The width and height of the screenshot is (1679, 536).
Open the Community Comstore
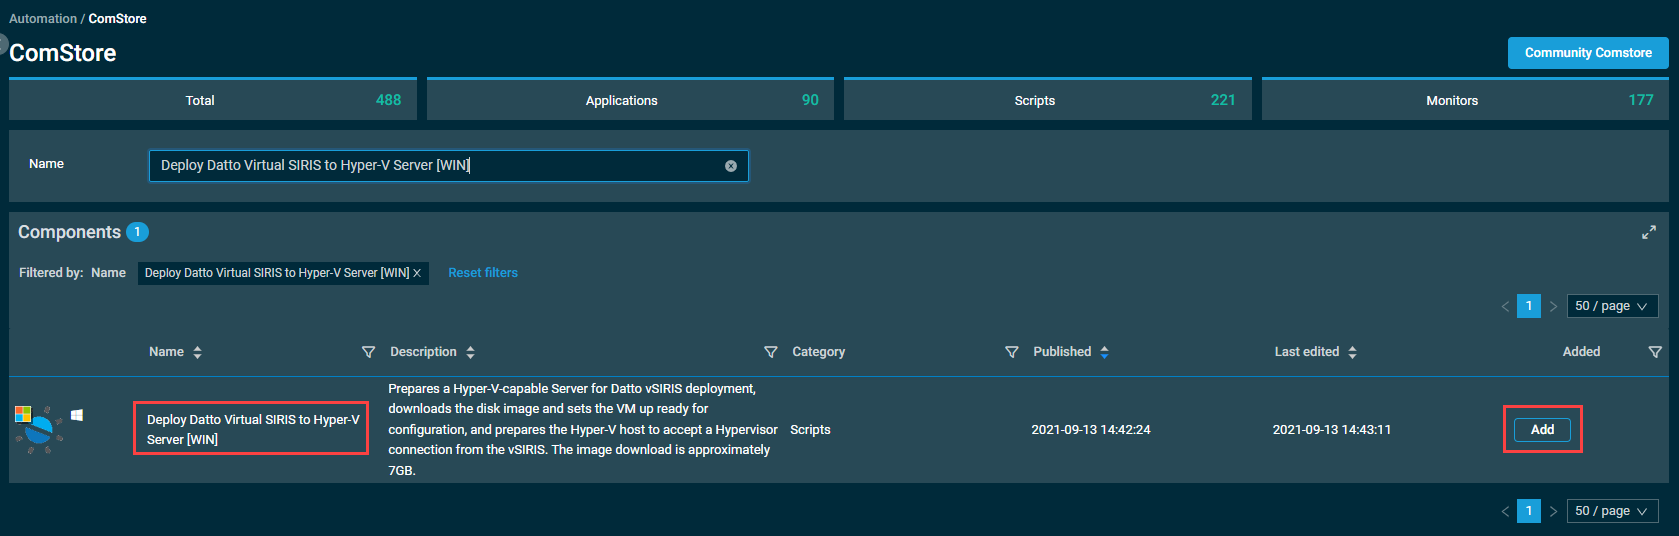pyautogui.click(x=1588, y=53)
